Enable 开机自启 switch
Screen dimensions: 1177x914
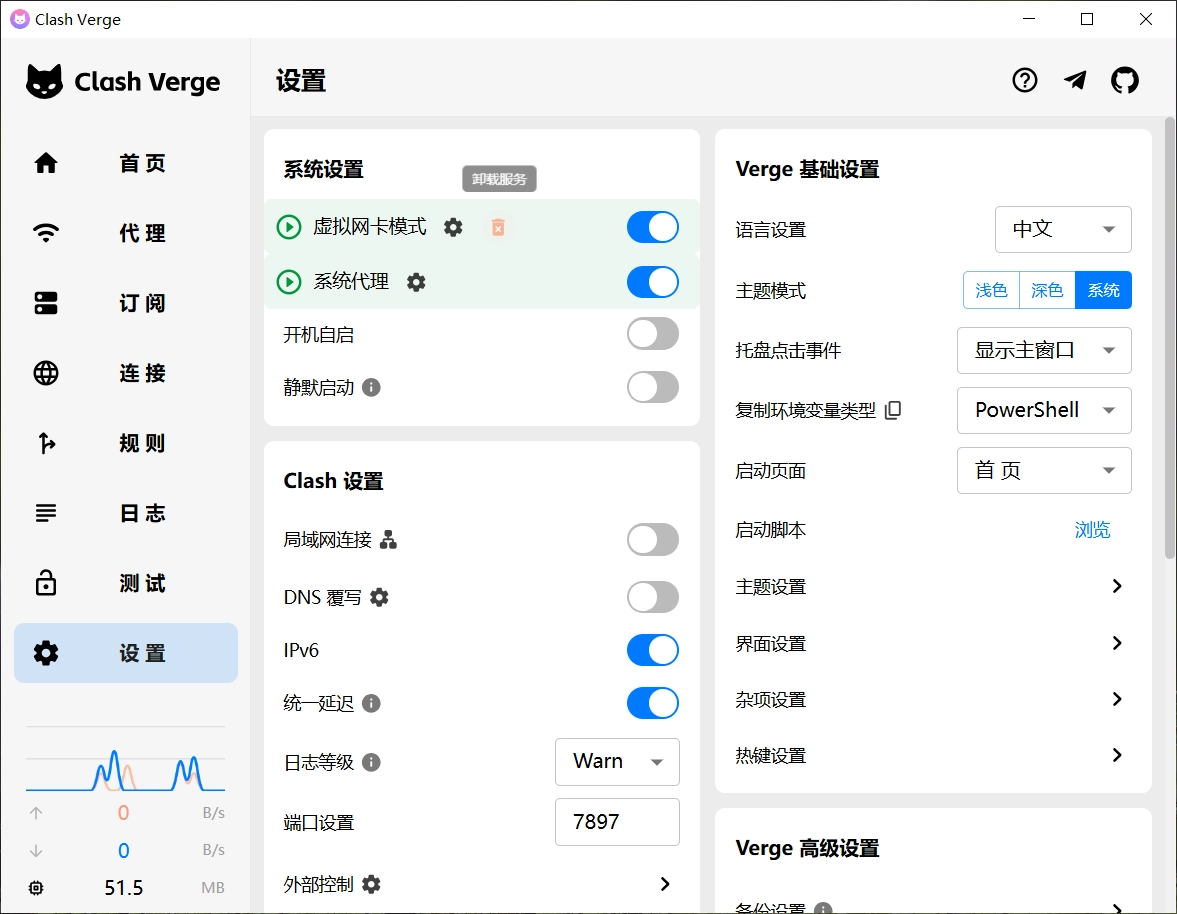pos(652,334)
